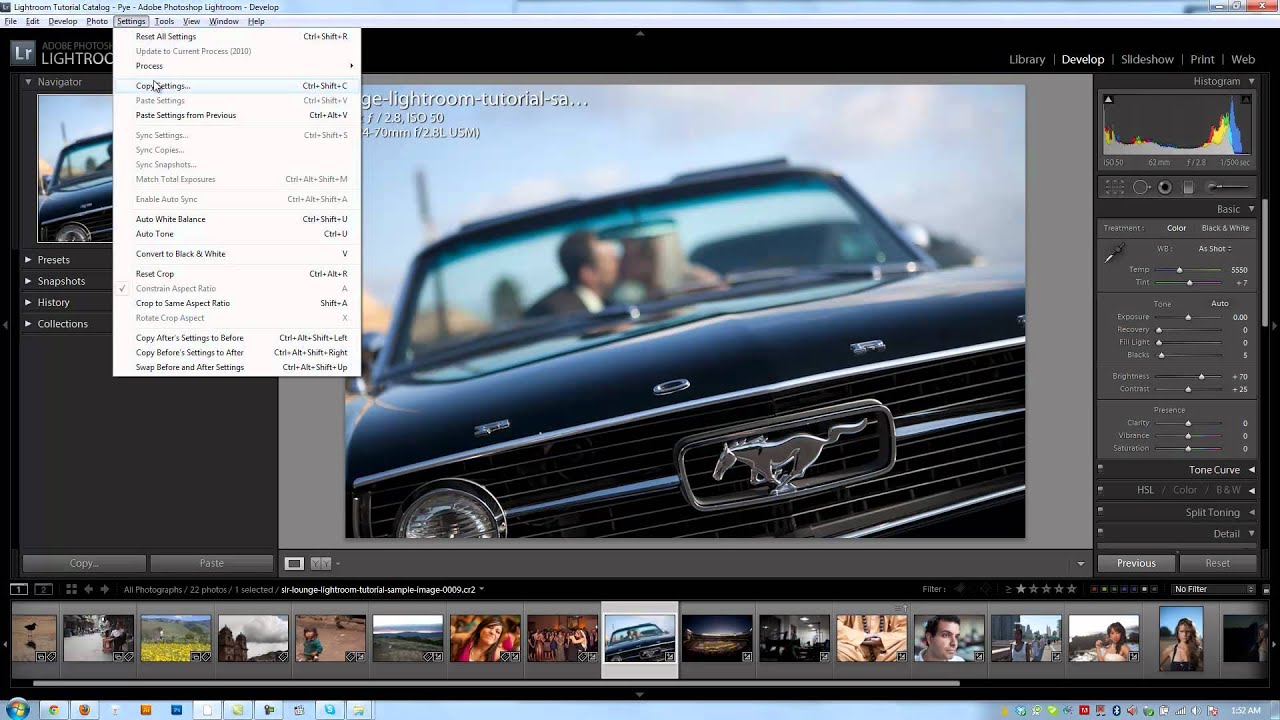The width and height of the screenshot is (1280, 720).
Task: Open grid view icon in filmstrip bar
Action: 70,589
